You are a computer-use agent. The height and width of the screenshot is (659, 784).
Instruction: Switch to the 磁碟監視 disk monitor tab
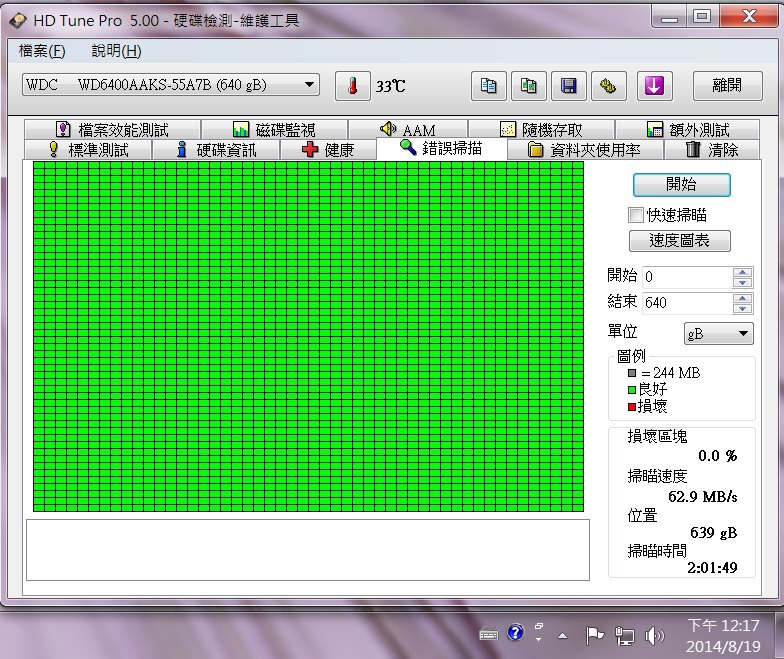click(x=273, y=130)
